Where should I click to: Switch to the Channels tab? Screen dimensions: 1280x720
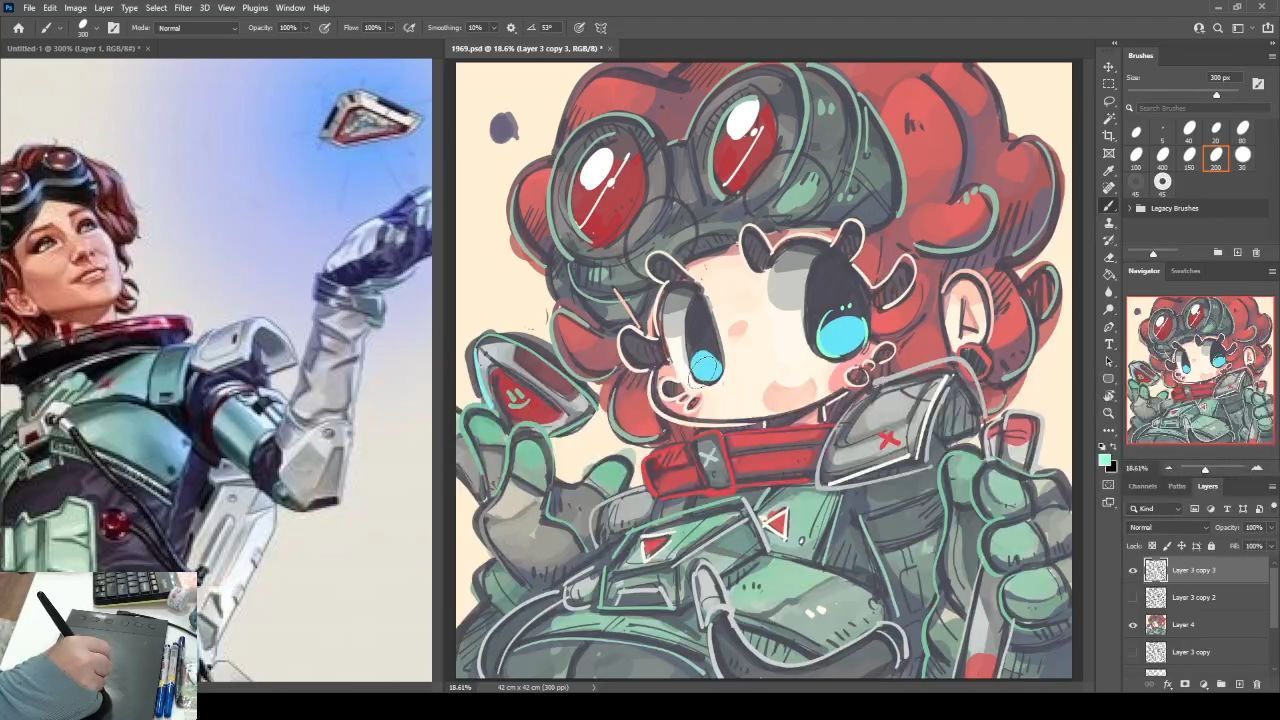(1142, 486)
